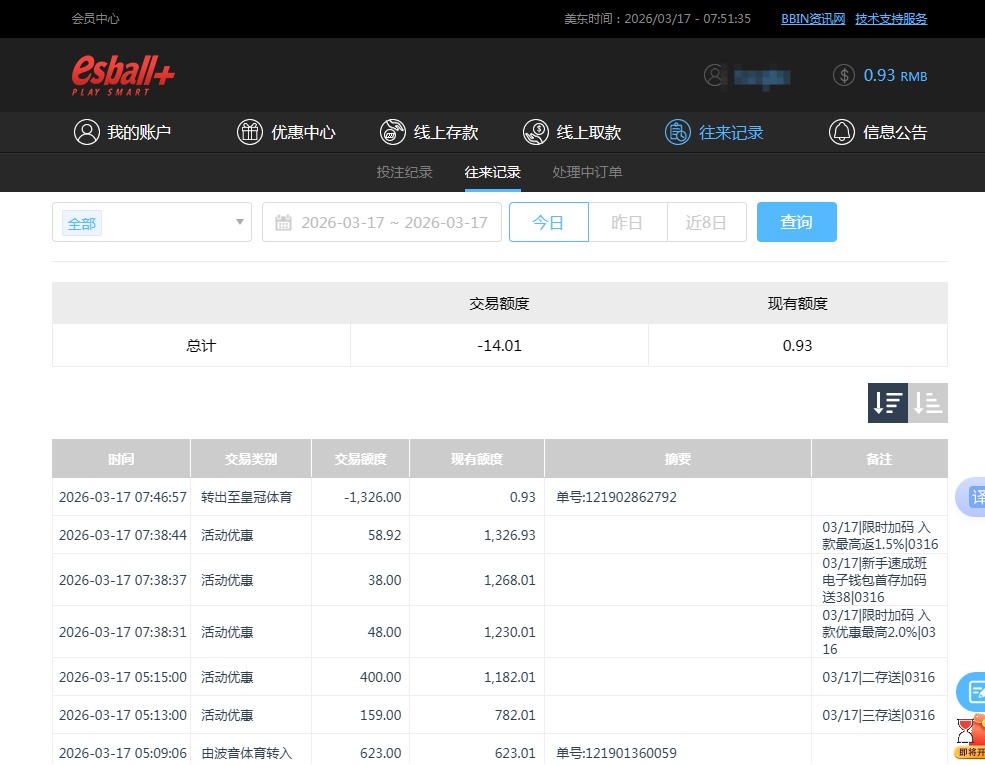Open the 信息公告 announcements icon

coord(841,131)
